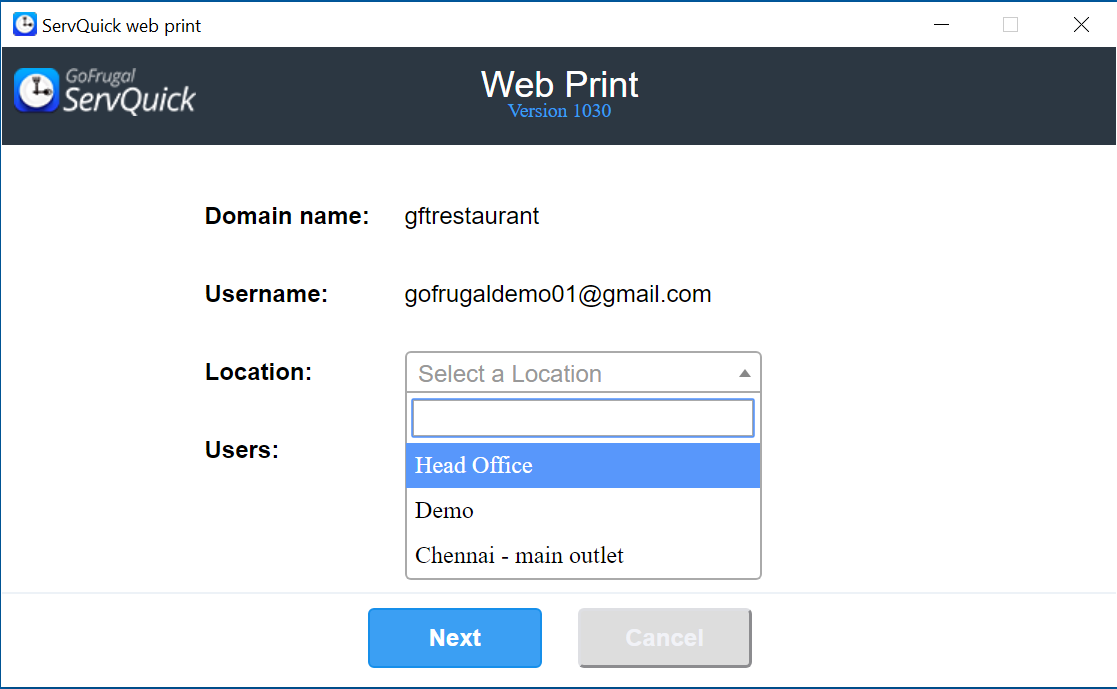Click the "ServQuick web print" window title text

pos(121,26)
